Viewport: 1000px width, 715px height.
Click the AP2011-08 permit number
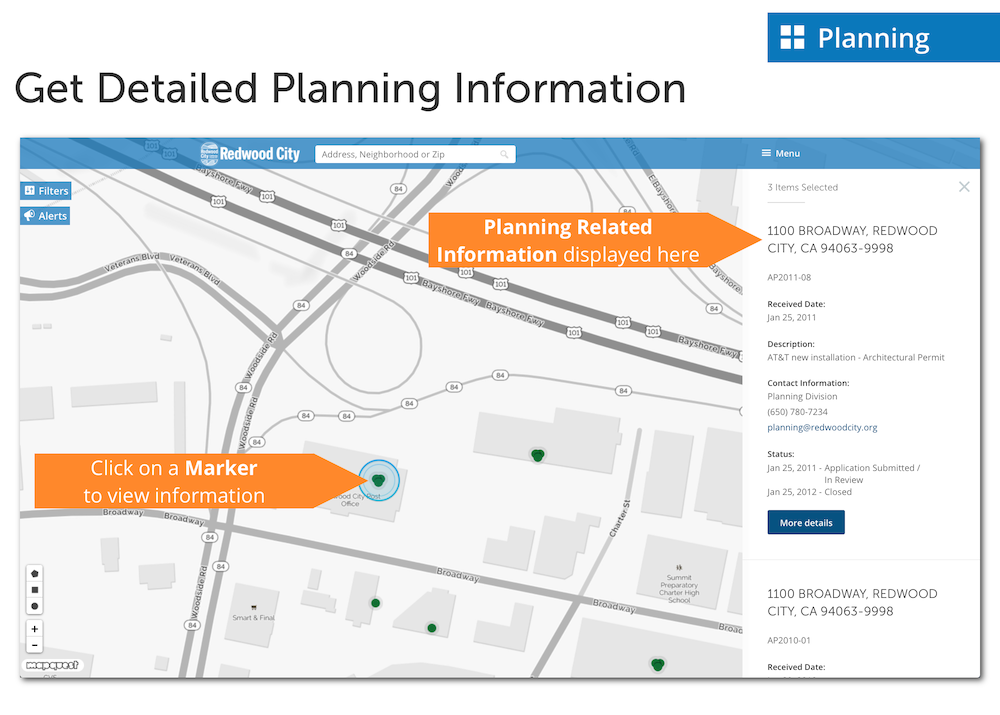click(x=789, y=277)
